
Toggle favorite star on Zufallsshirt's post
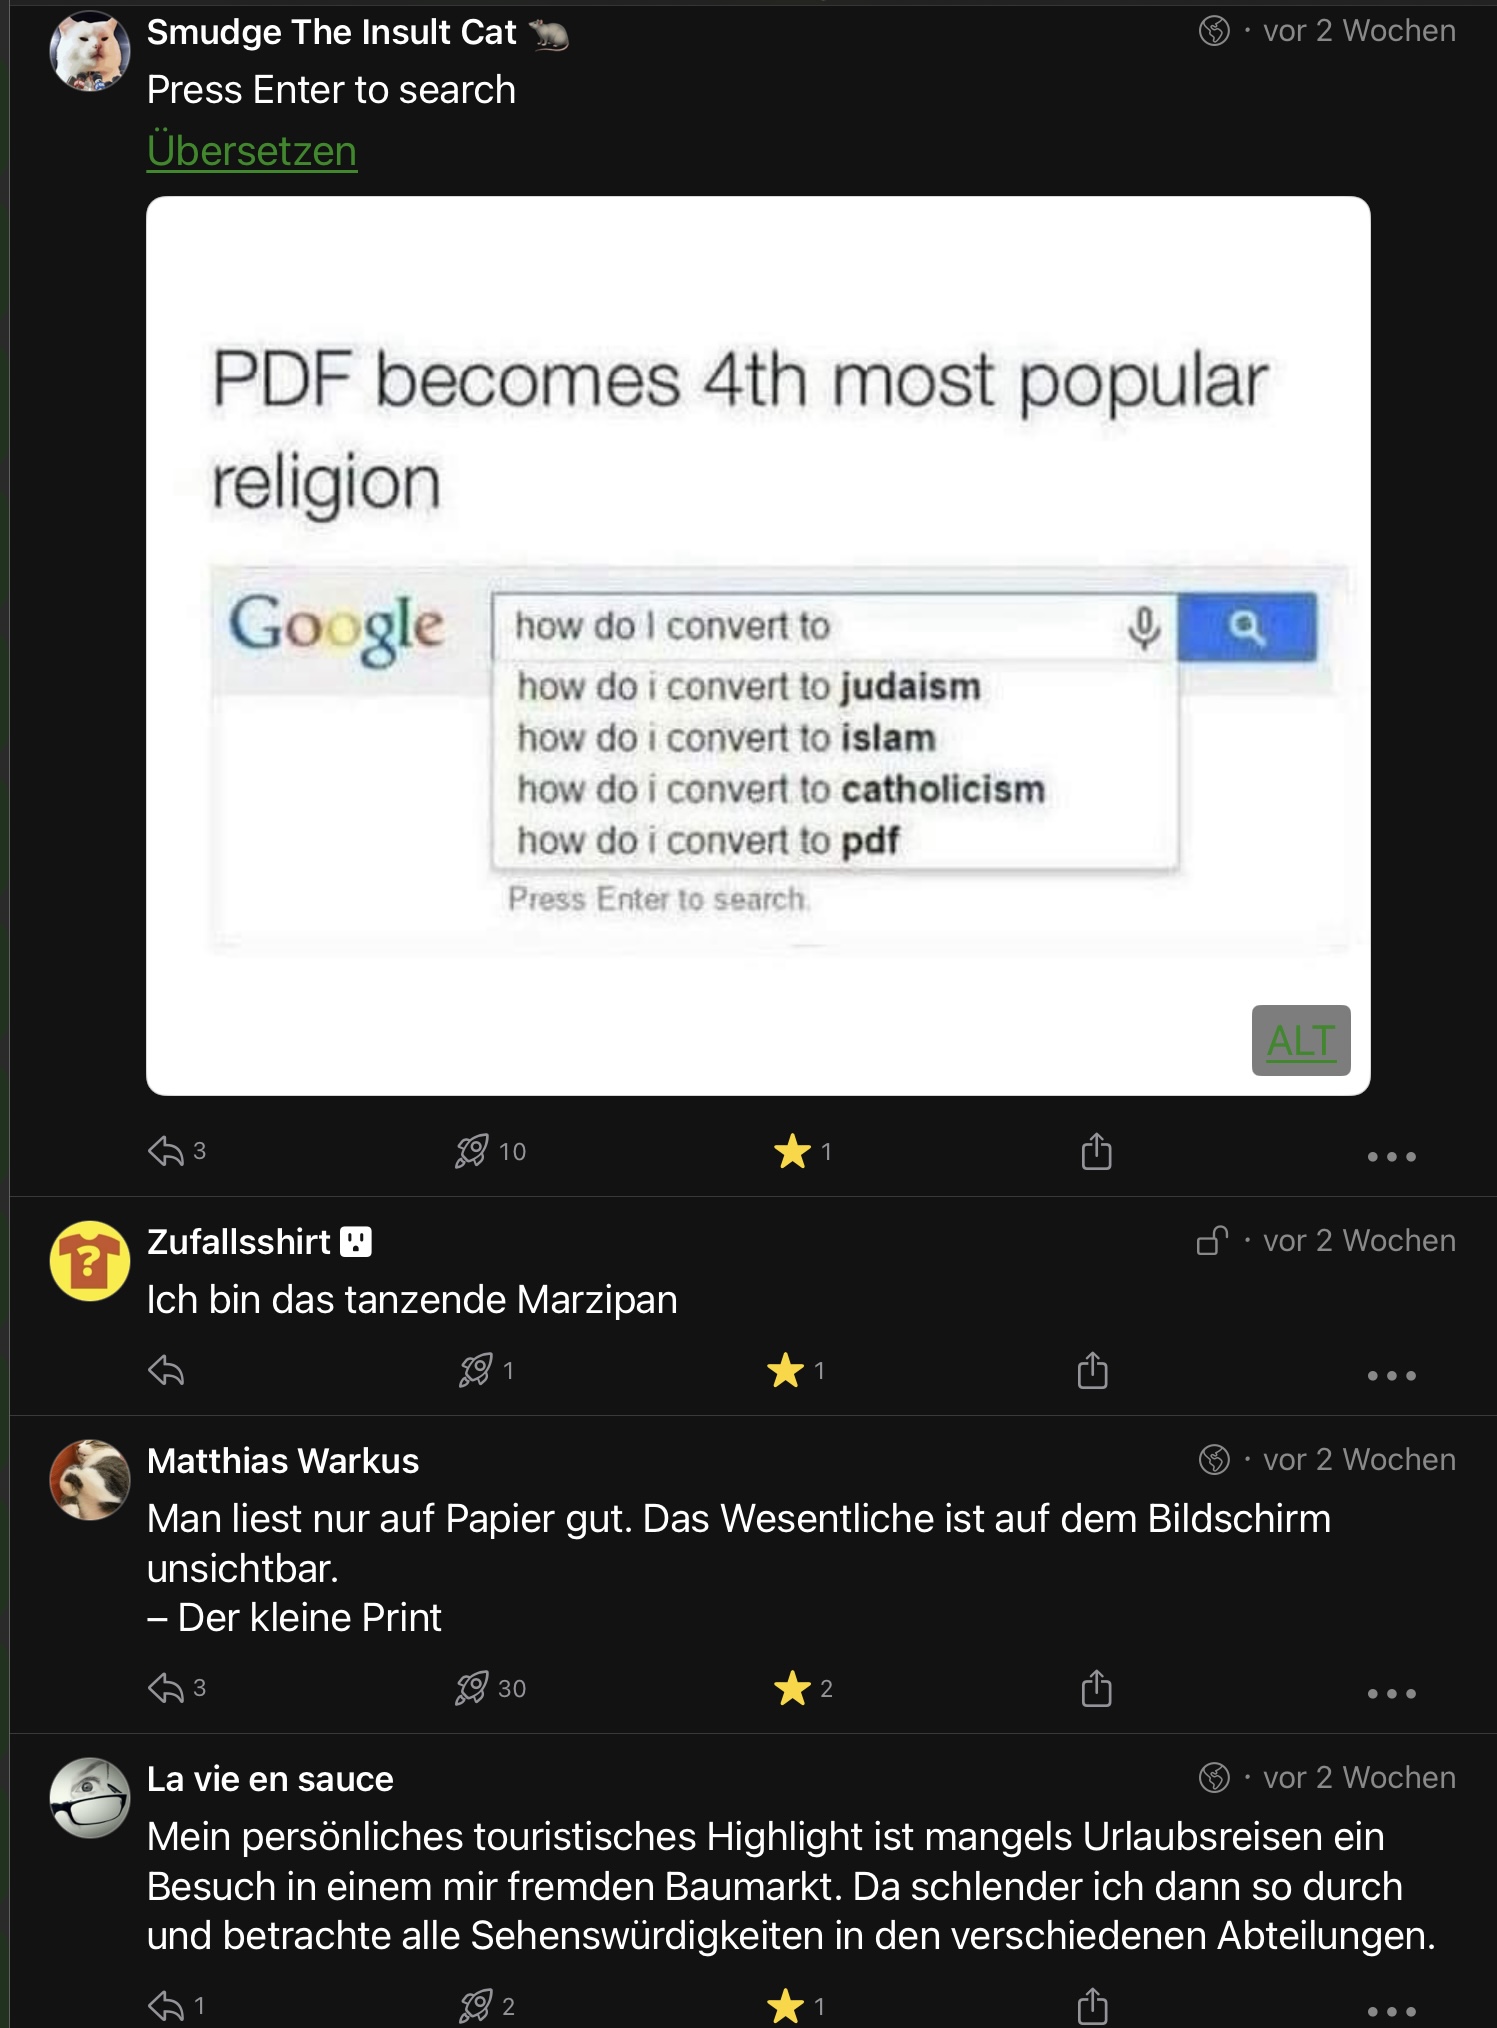click(786, 1371)
